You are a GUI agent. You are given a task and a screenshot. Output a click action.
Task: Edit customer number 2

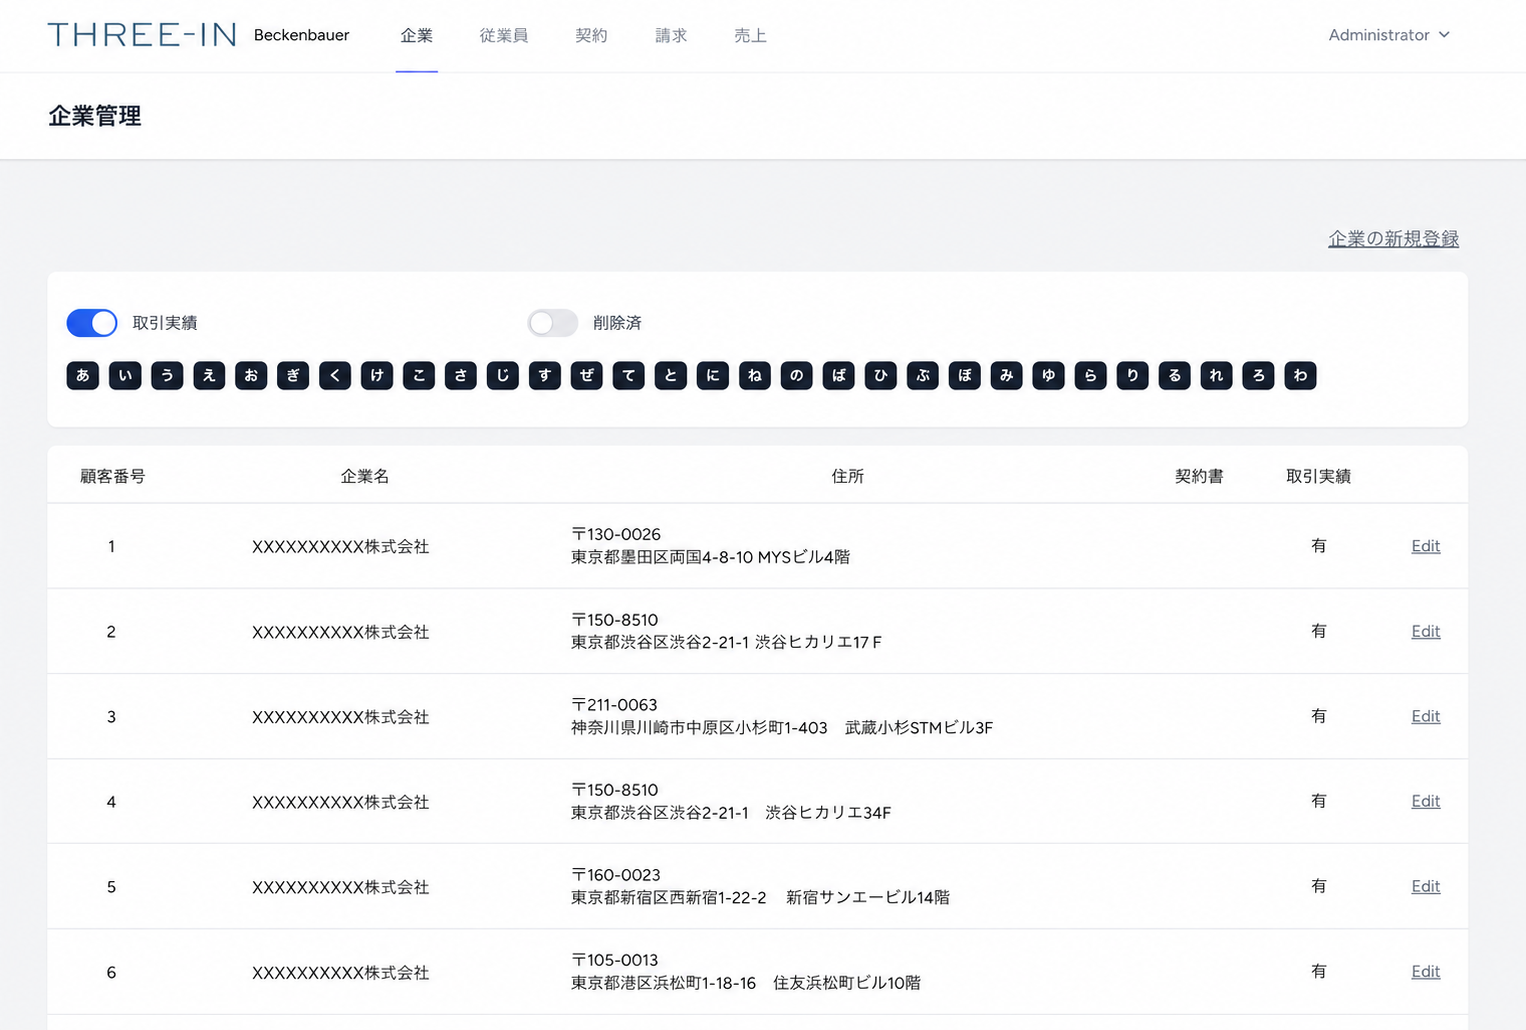click(1425, 631)
